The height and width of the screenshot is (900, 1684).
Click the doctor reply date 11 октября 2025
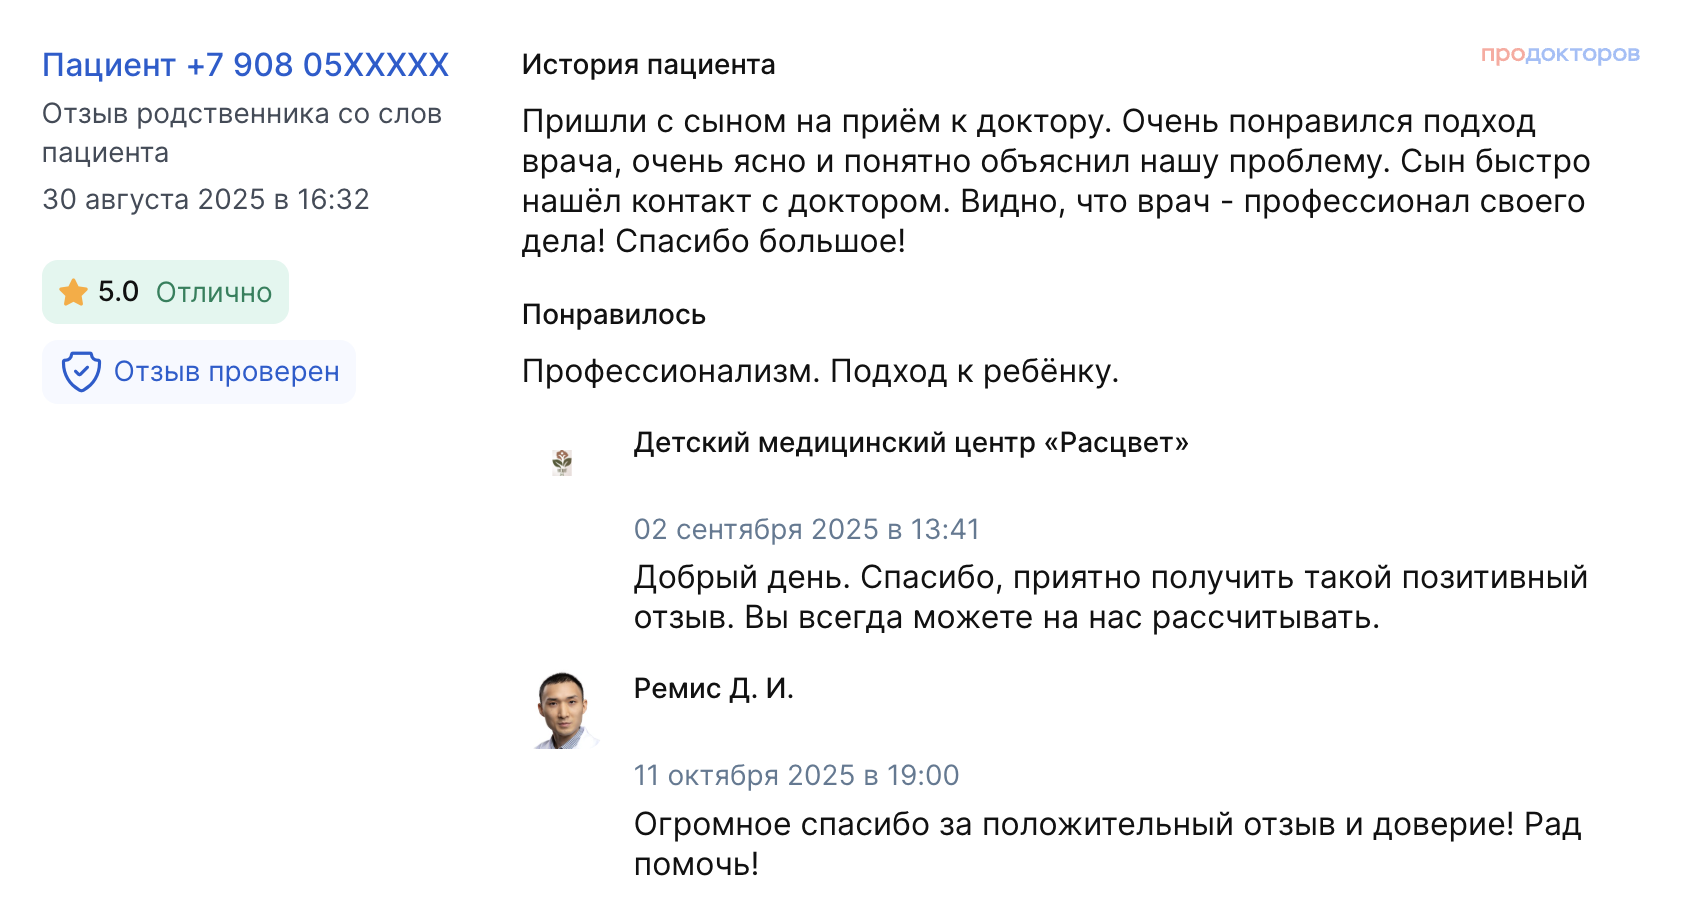(796, 775)
